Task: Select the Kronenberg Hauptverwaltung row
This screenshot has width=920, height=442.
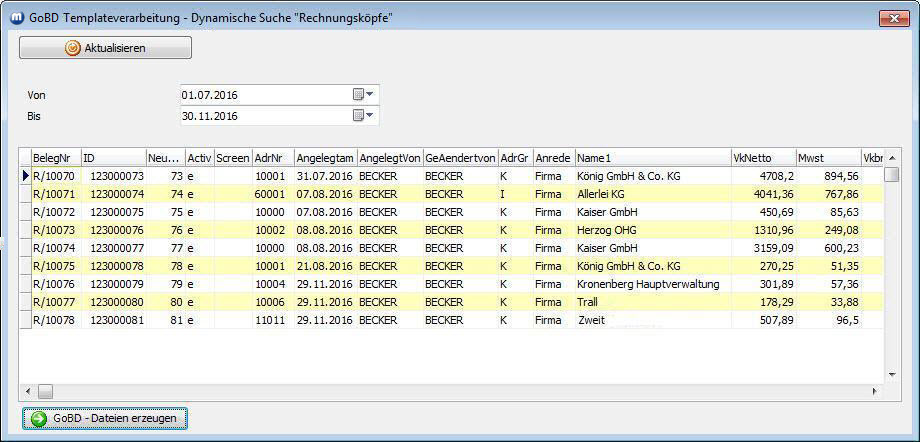Action: click(x=647, y=284)
